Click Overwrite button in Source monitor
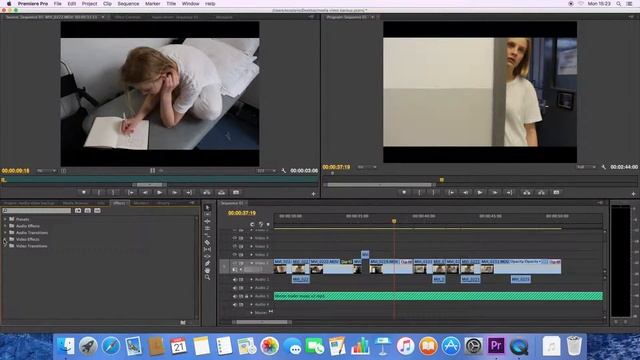 [221, 193]
